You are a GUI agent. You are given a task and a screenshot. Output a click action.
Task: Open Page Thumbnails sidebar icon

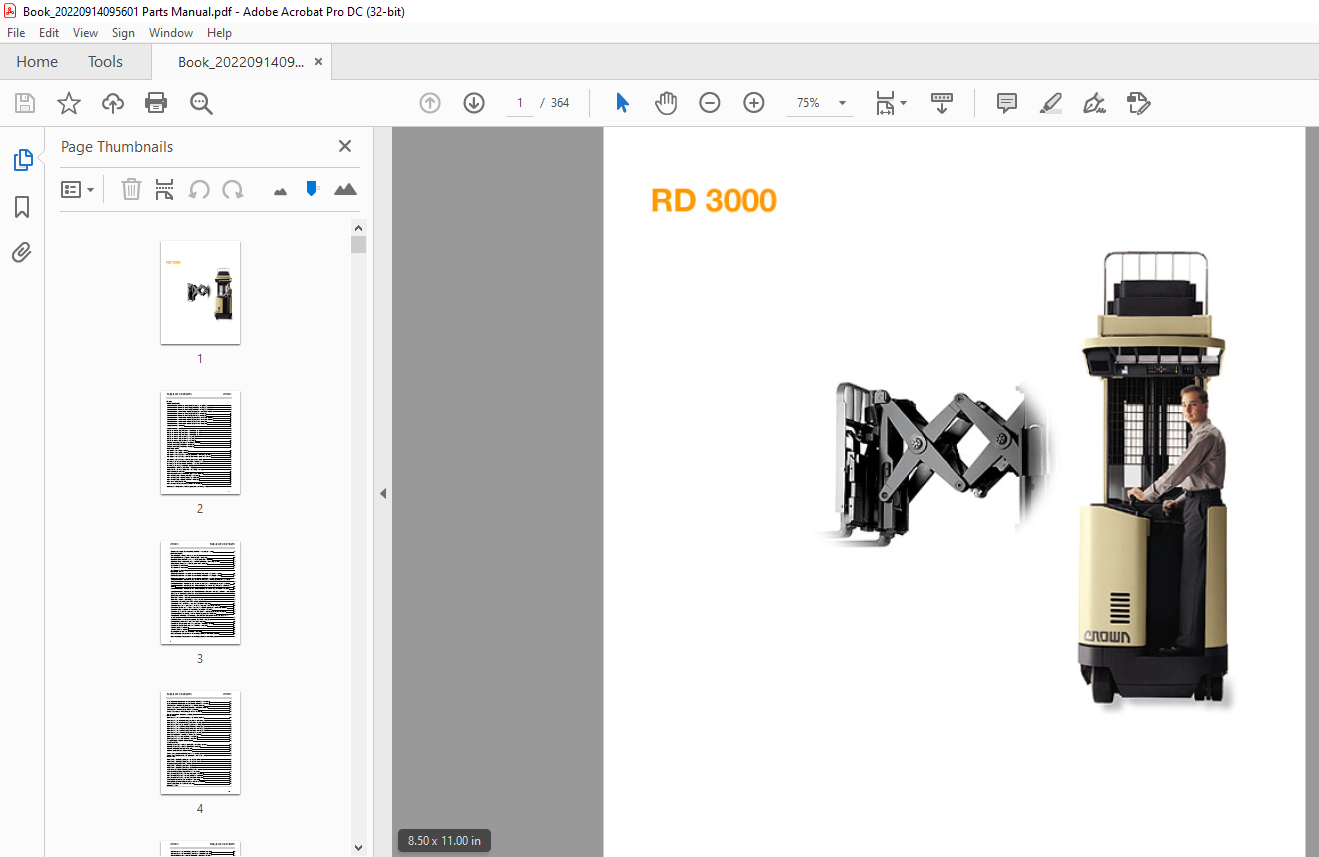(22, 159)
